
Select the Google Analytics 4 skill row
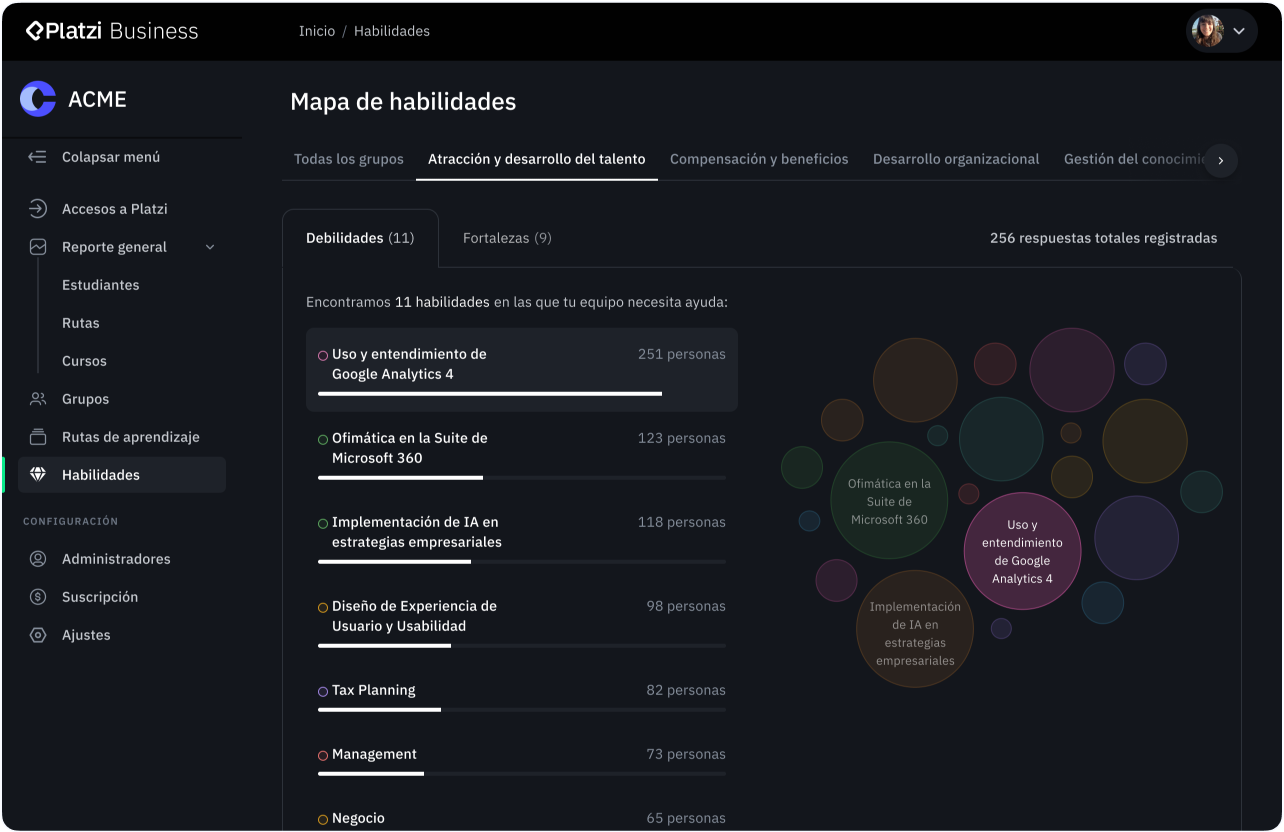tap(522, 370)
